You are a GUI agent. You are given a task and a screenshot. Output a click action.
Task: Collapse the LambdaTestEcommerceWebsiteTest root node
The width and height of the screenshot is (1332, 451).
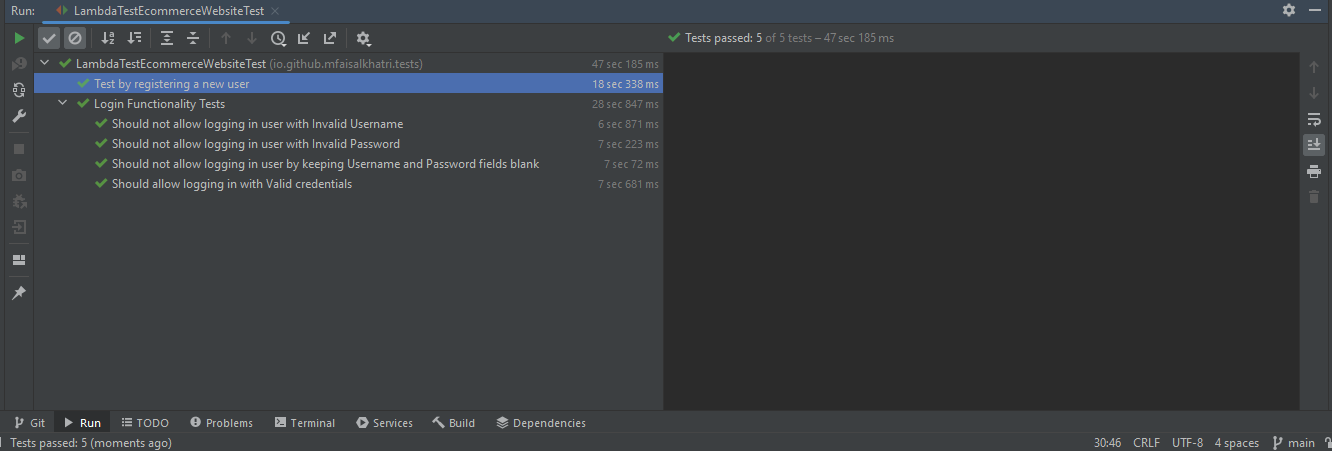point(45,64)
